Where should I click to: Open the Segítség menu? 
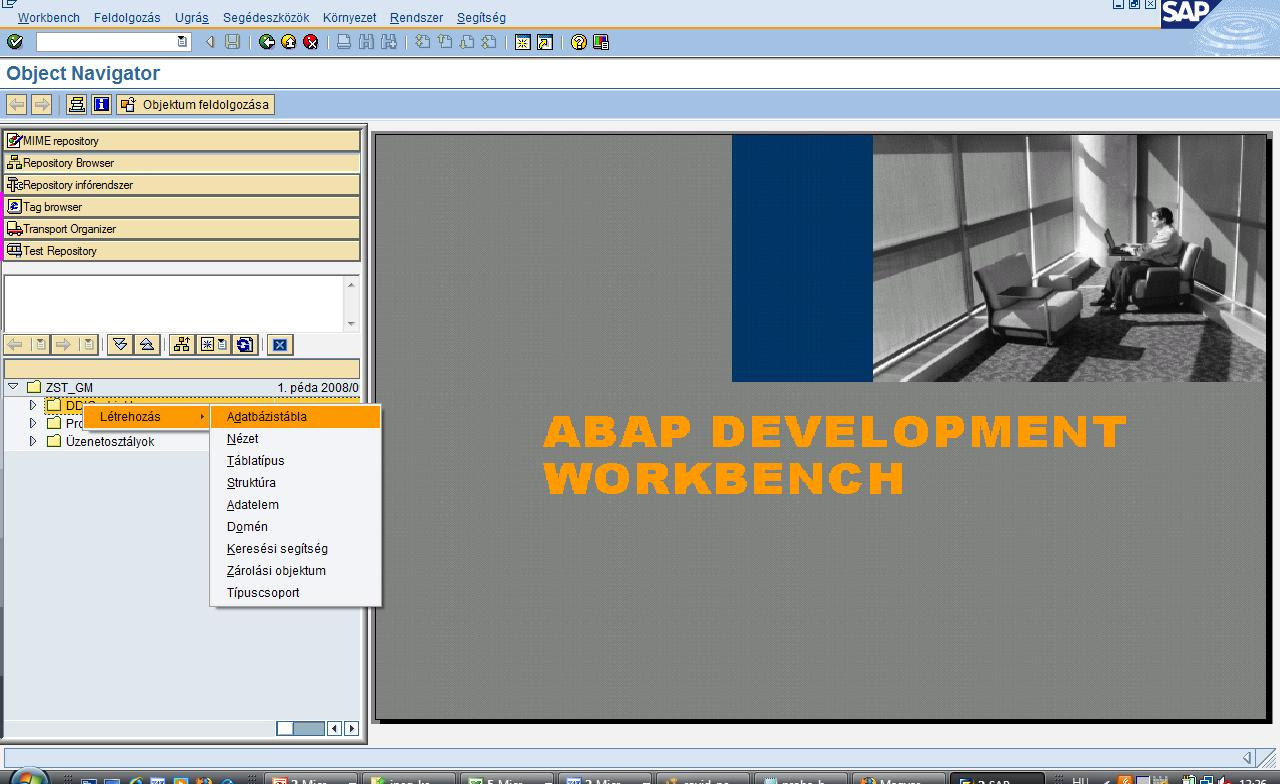pos(481,17)
